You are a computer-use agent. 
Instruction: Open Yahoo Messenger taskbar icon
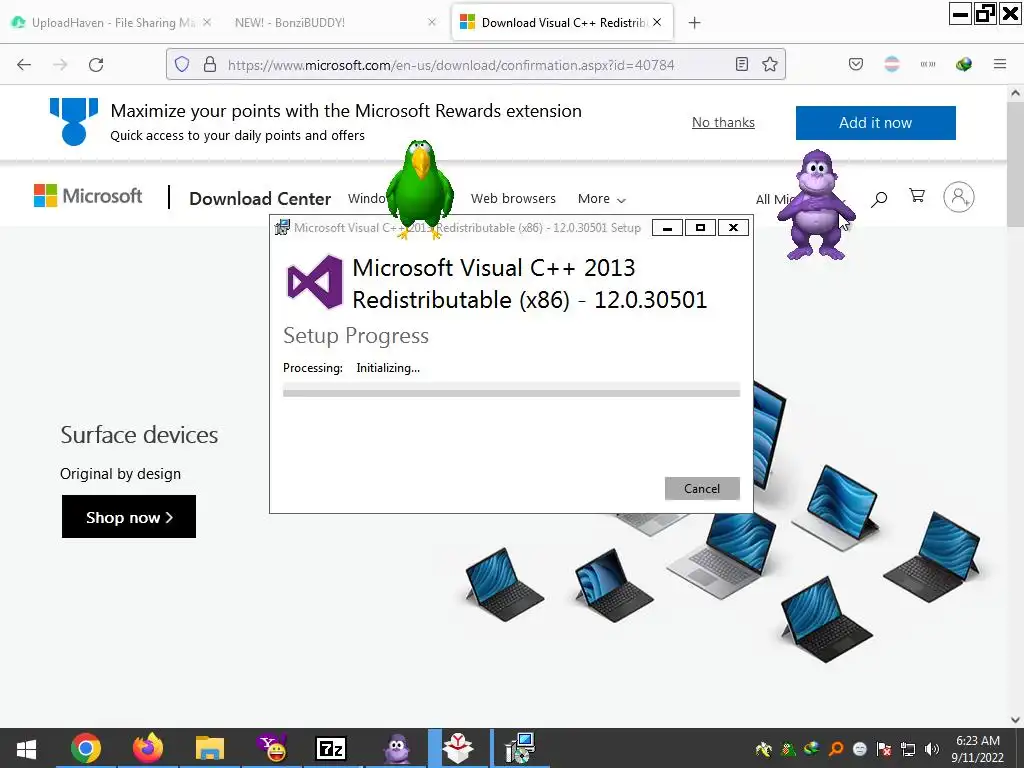(272, 748)
